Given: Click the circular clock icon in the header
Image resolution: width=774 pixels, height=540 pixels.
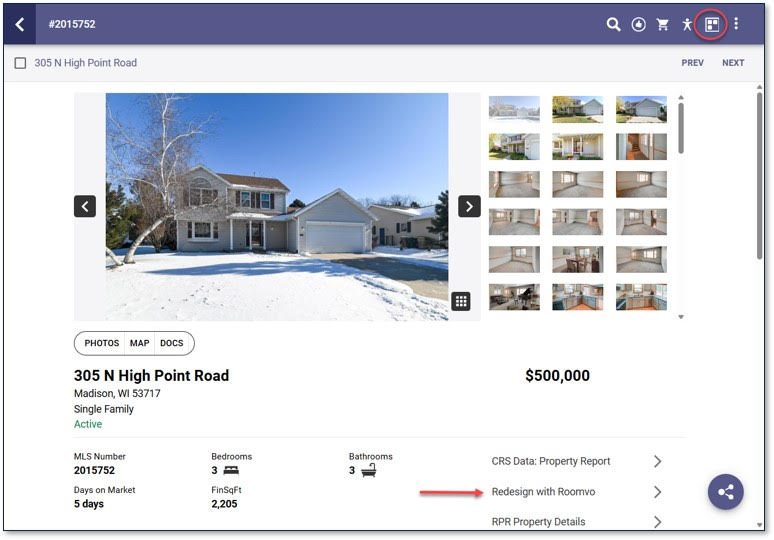Looking at the screenshot, I should tap(638, 24).
